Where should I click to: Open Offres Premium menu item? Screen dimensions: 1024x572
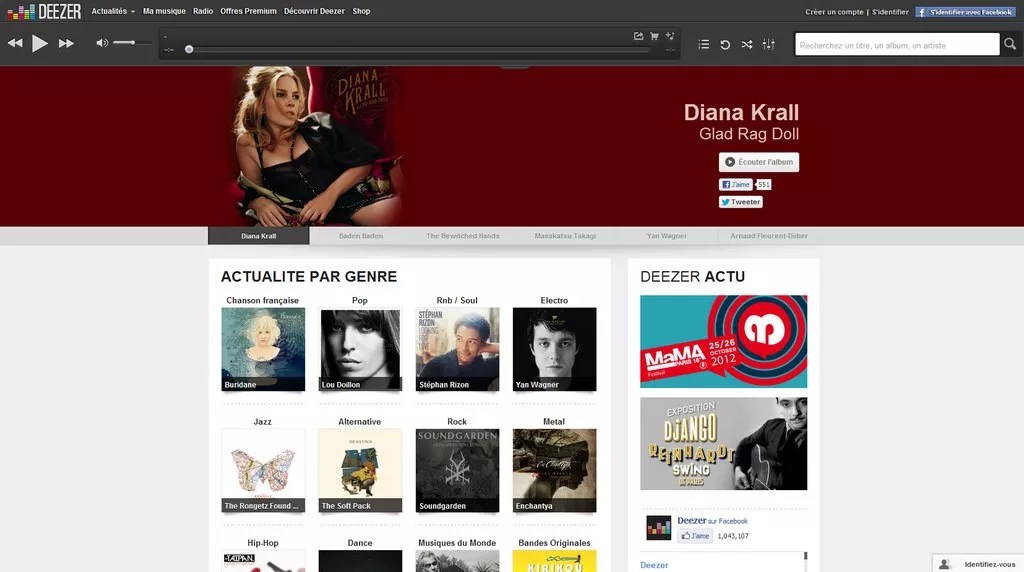click(x=248, y=11)
